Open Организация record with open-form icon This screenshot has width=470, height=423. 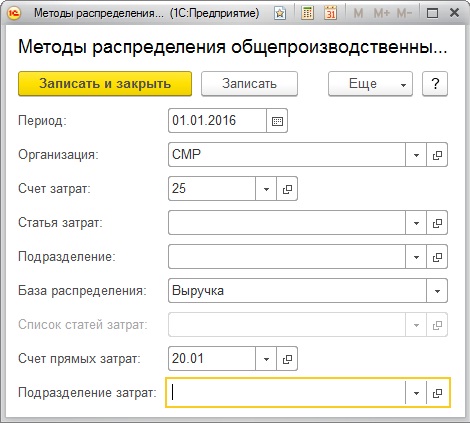click(x=437, y=155)
